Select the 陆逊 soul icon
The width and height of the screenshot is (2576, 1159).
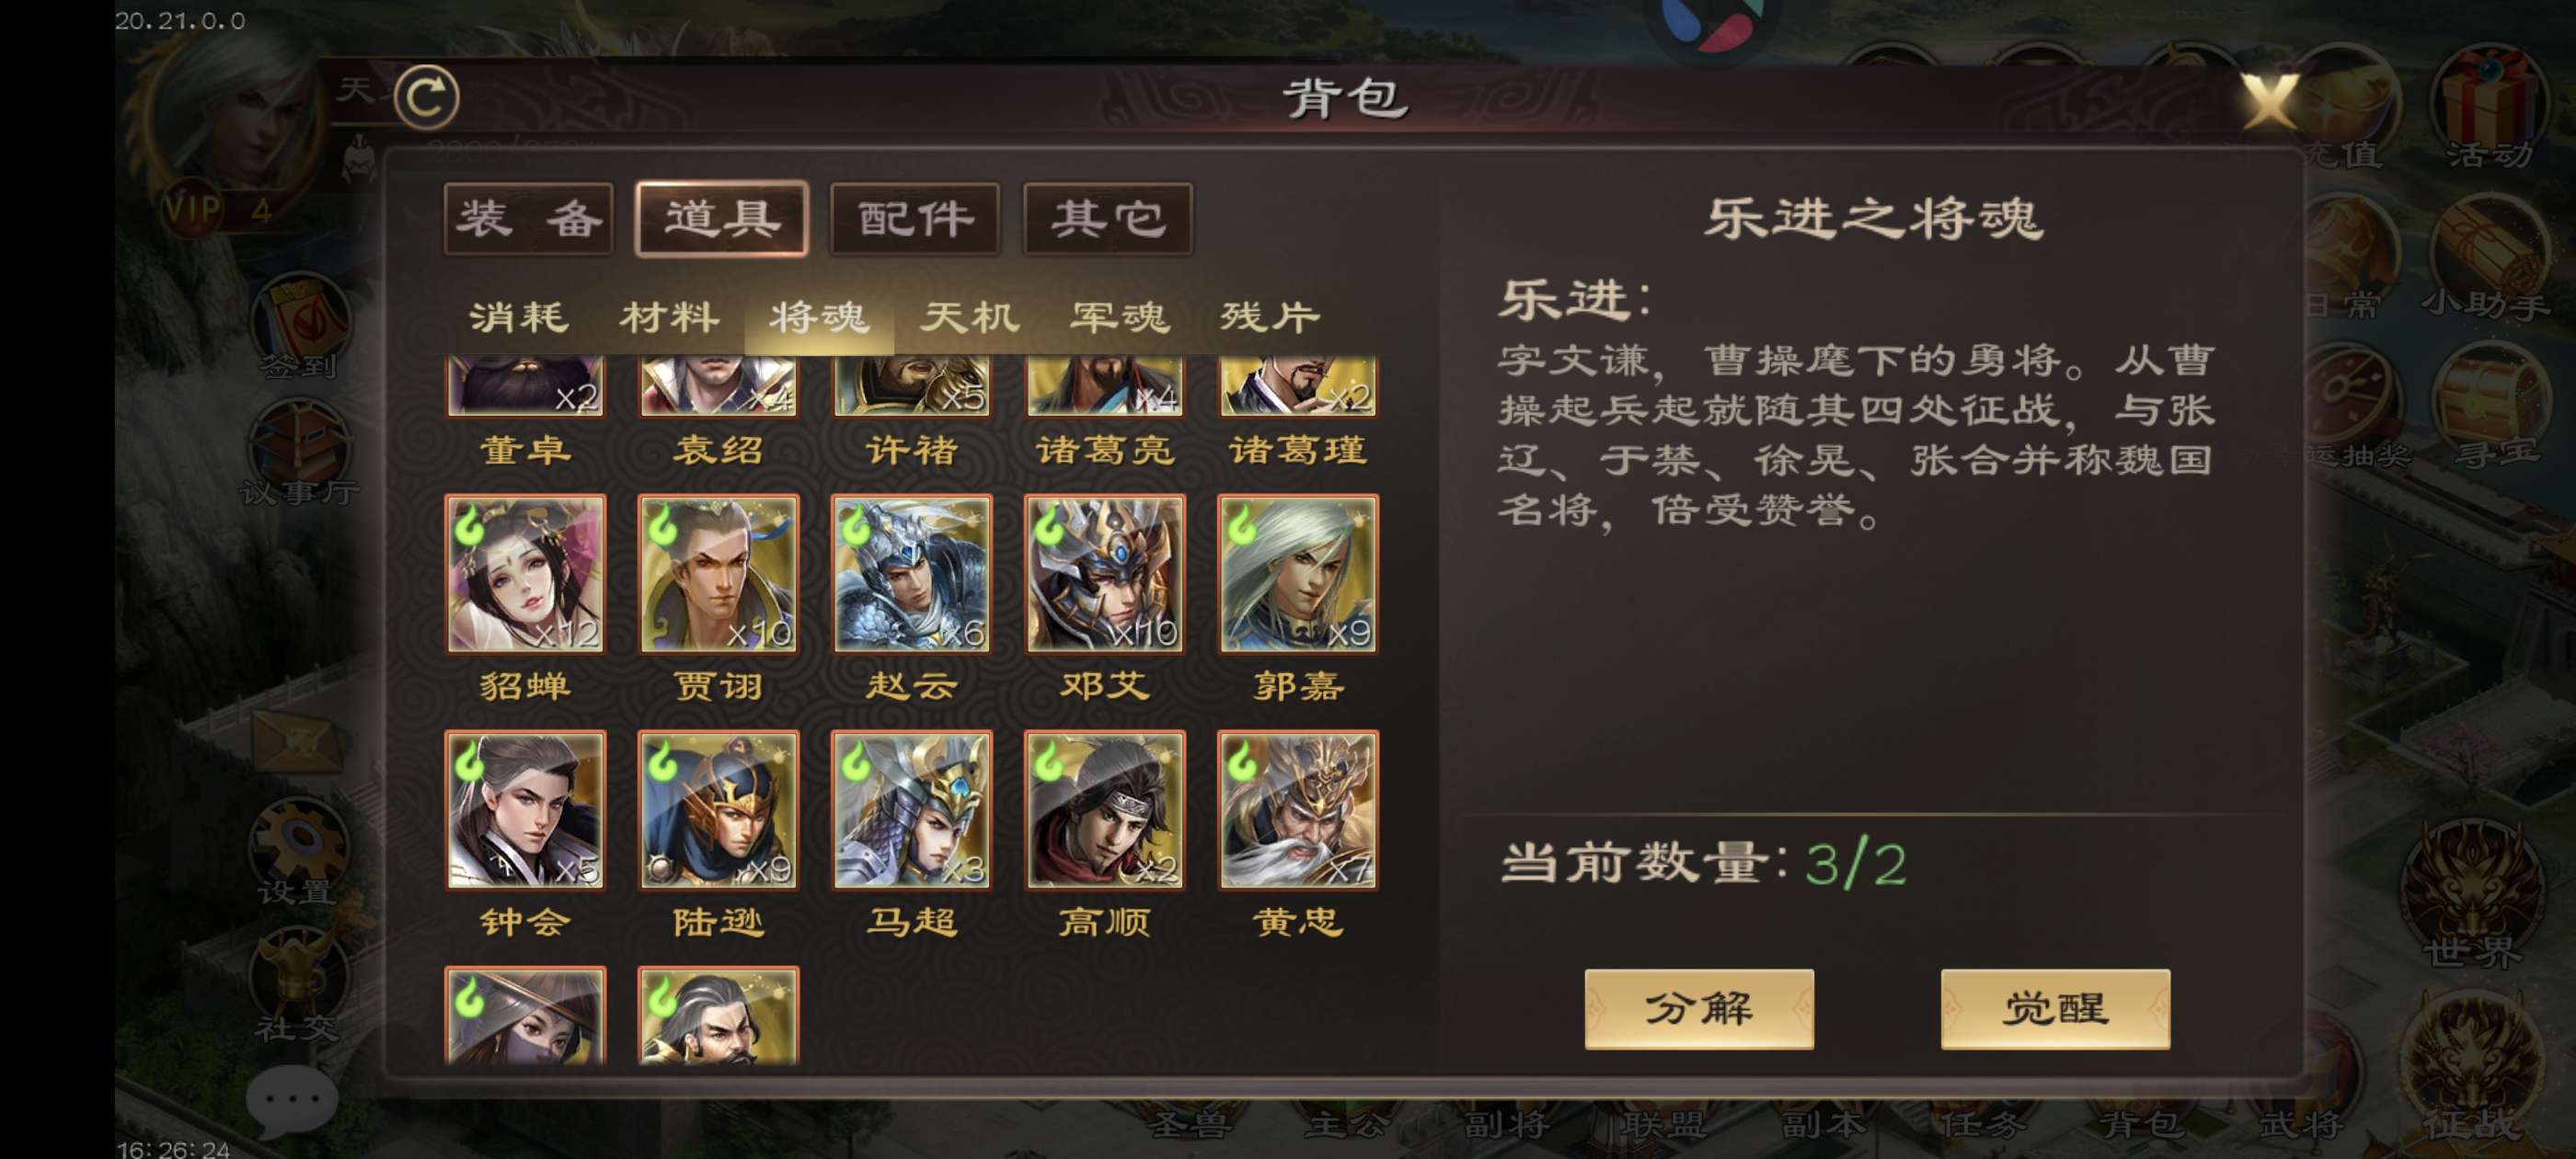click(718, 810)
